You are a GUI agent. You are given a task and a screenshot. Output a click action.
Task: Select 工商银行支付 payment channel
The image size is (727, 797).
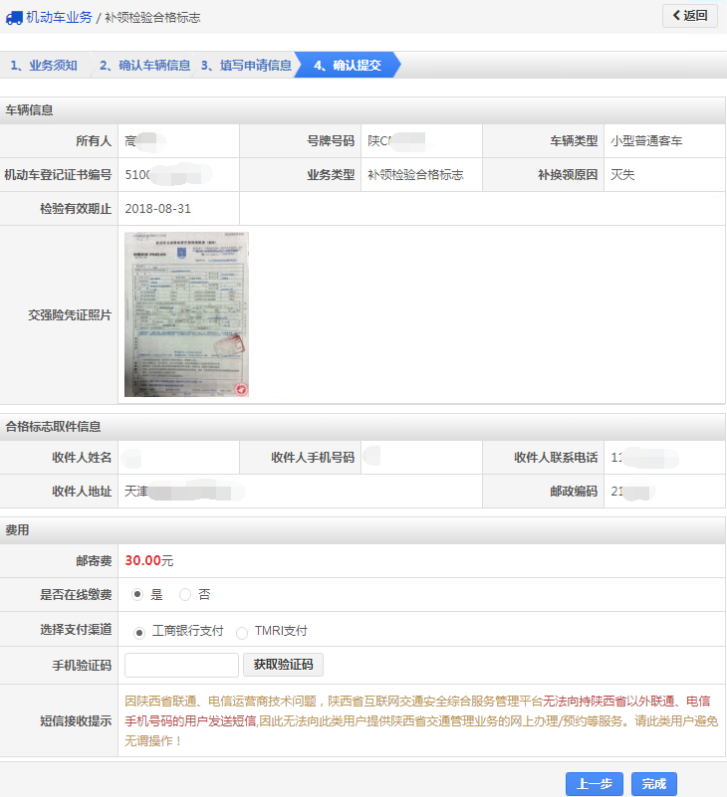(x=139, y=632)
